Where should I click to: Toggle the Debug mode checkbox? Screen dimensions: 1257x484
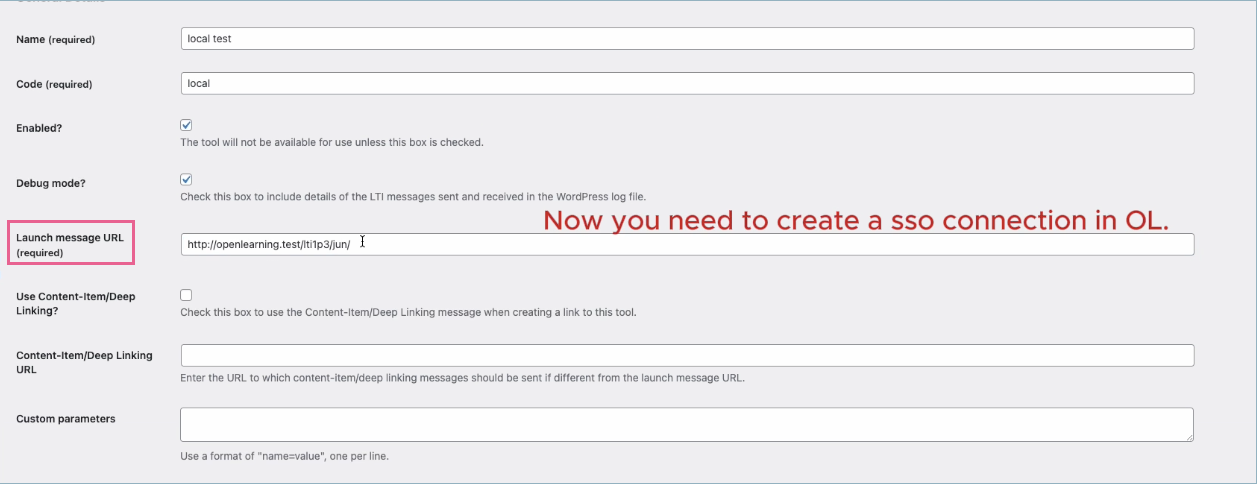click(x=186, y=179)
